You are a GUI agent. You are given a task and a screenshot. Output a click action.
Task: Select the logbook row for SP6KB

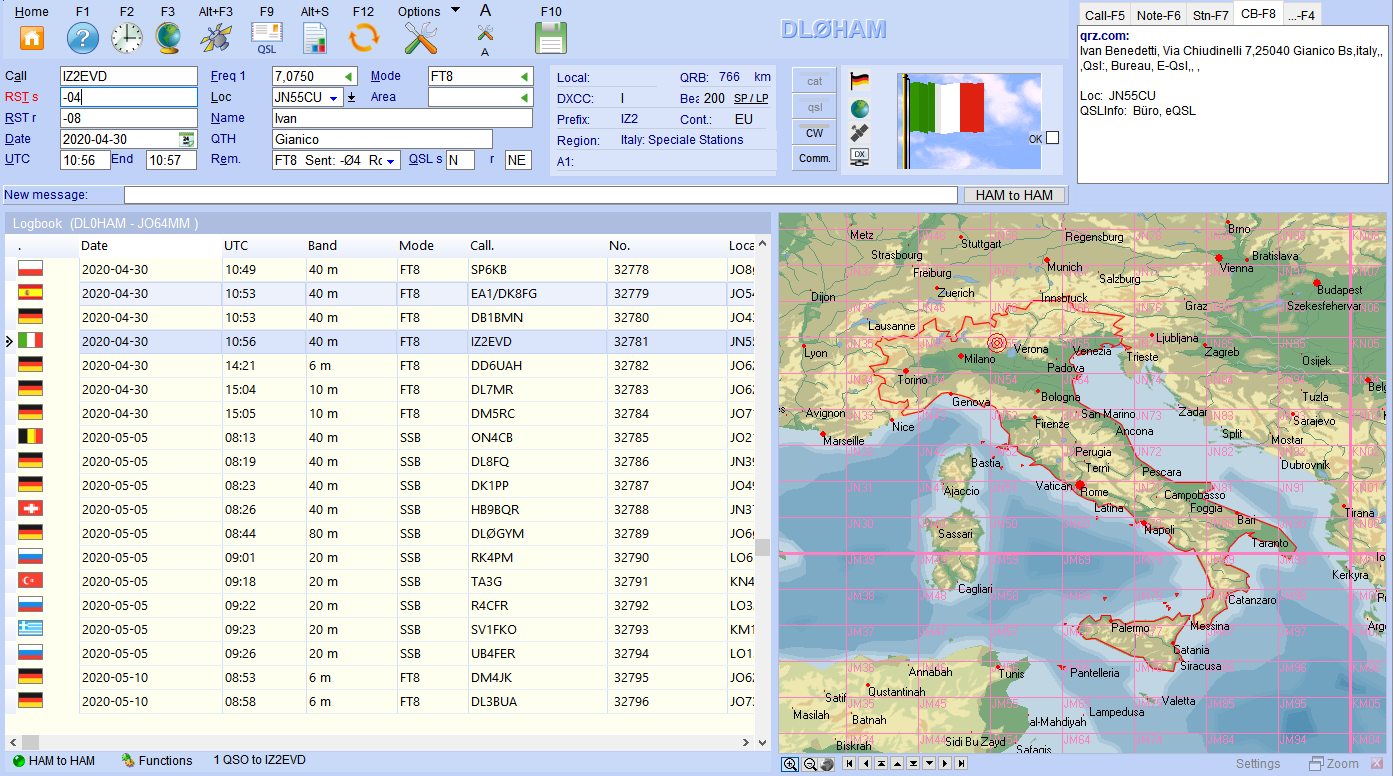[380, 270]
